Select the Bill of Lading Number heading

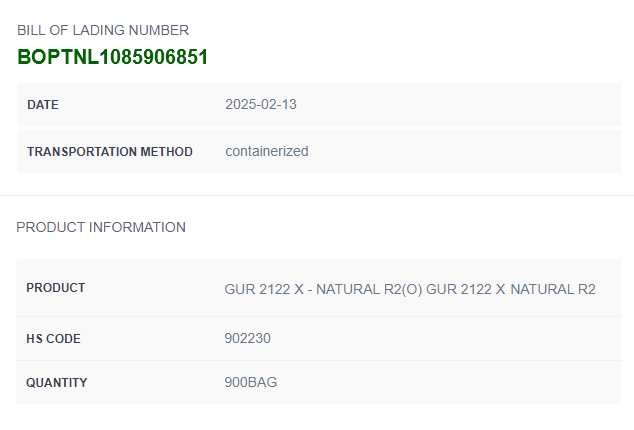[x=103, y=30]
